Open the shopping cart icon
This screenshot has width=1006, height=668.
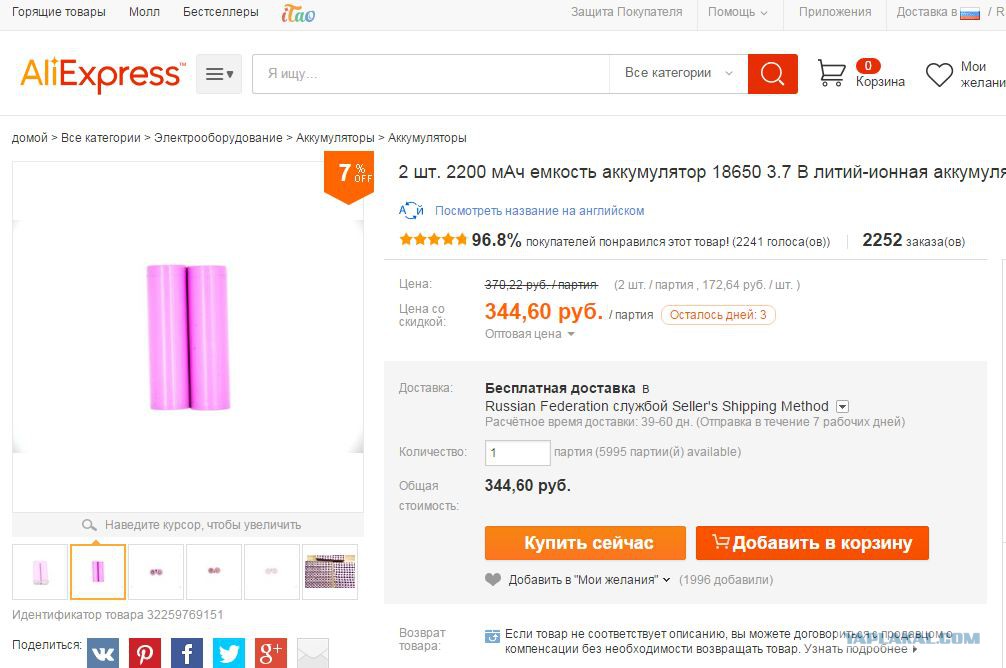(831, 73)
